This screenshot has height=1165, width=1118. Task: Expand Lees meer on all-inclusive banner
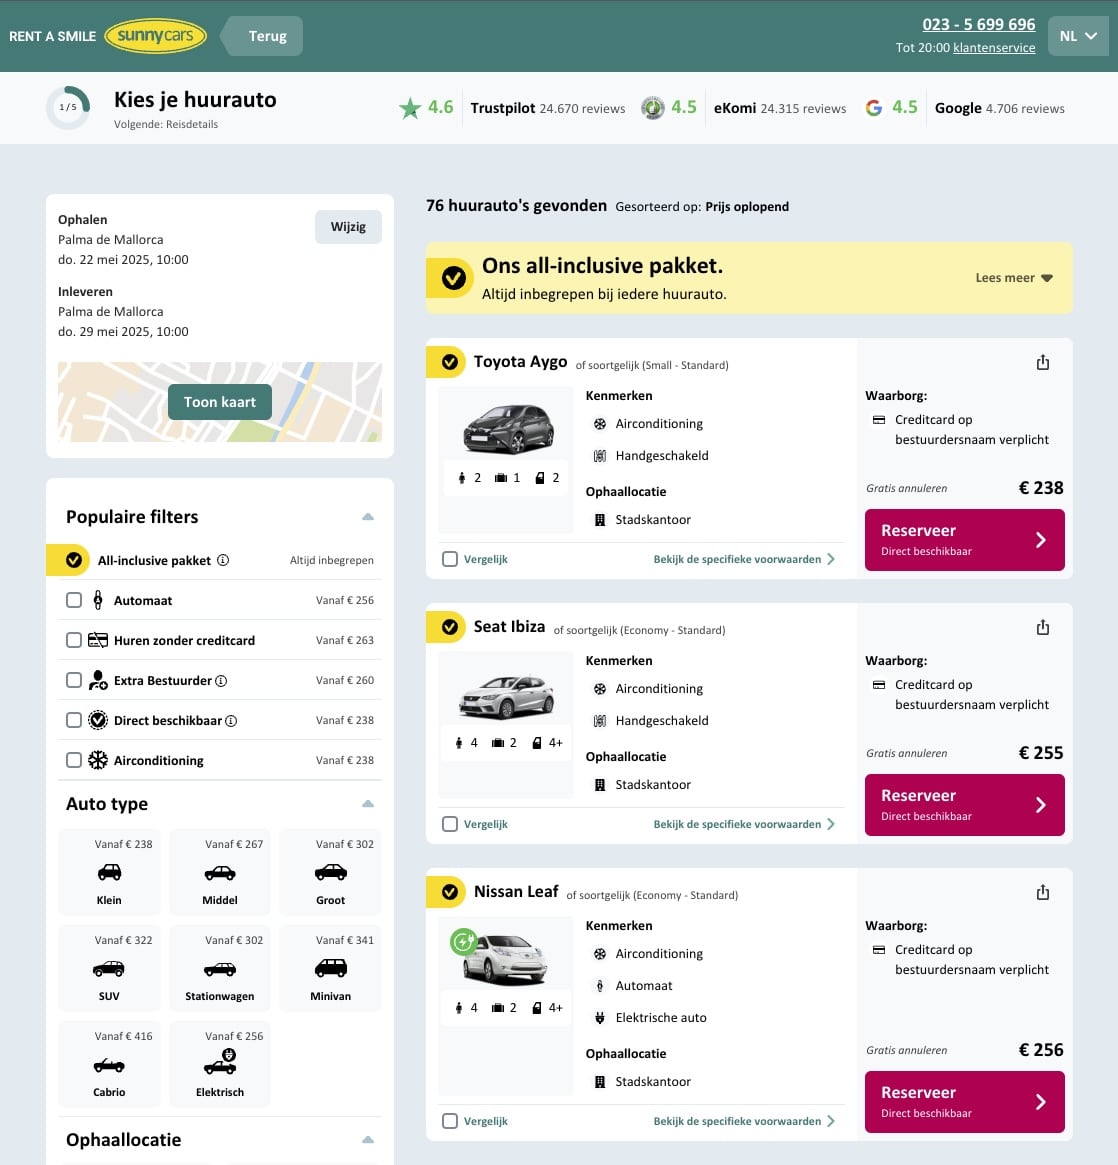pos(1014,278)
